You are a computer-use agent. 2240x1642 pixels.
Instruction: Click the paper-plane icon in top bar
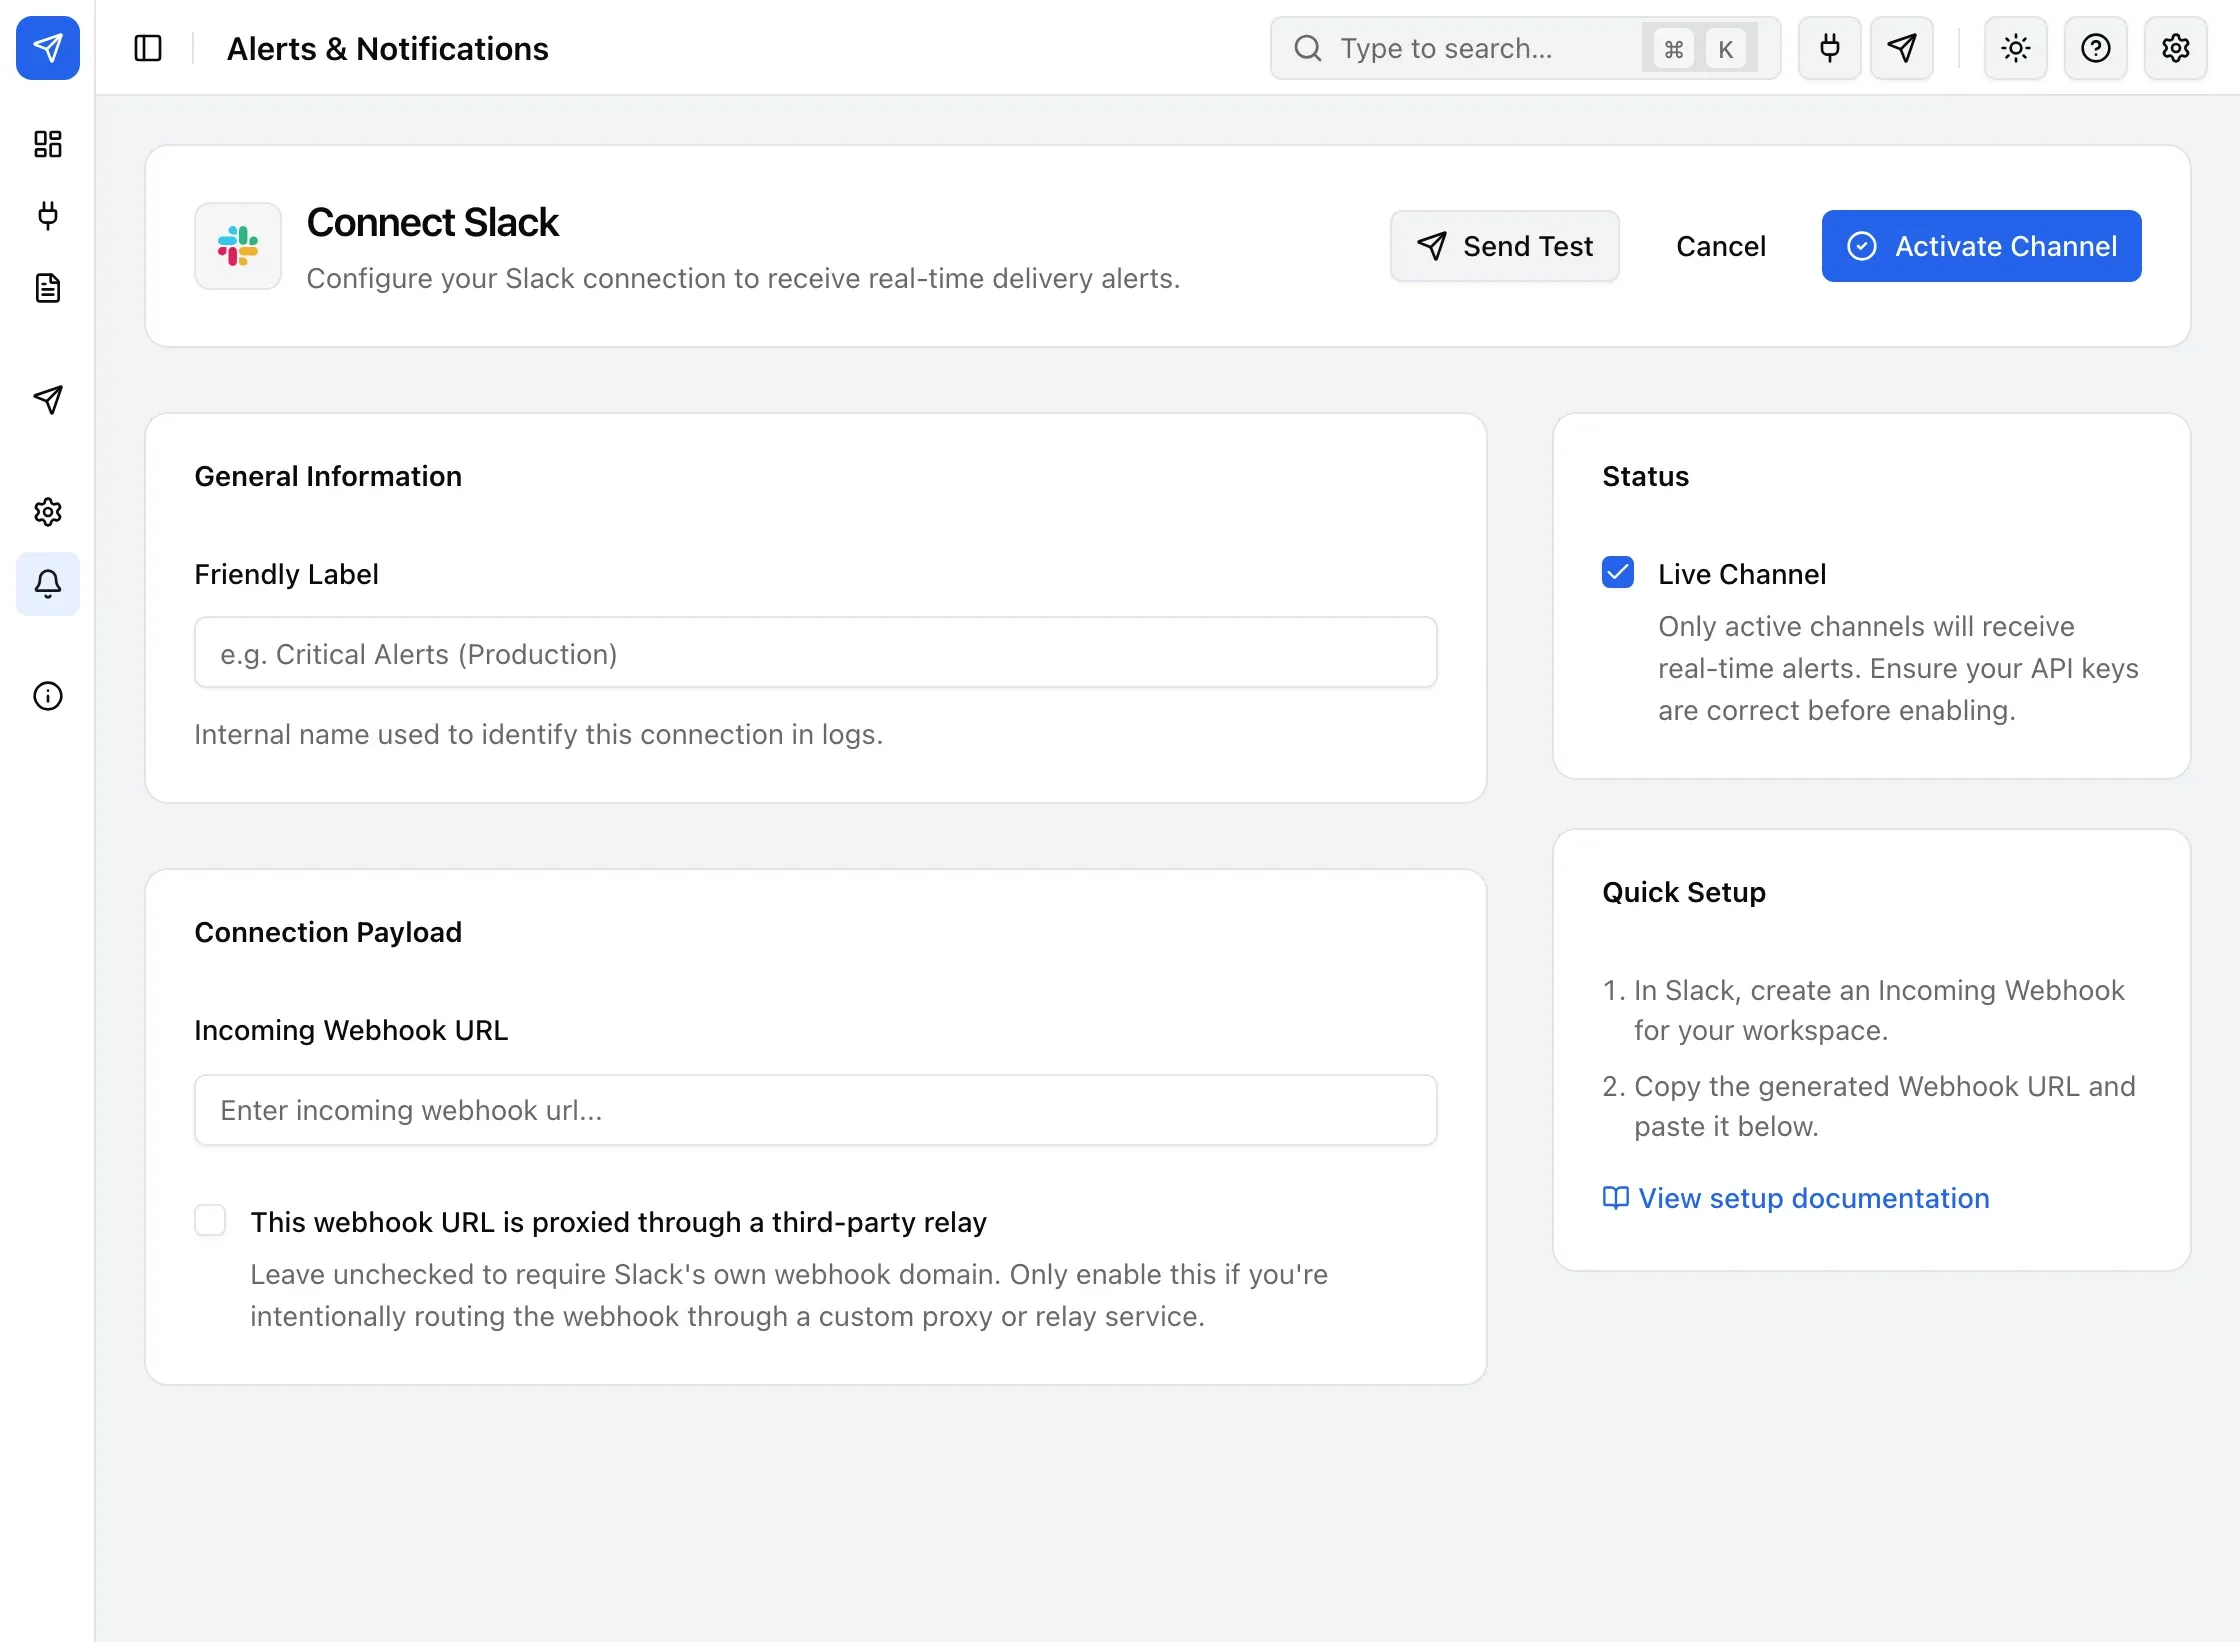pos(1902,48)
